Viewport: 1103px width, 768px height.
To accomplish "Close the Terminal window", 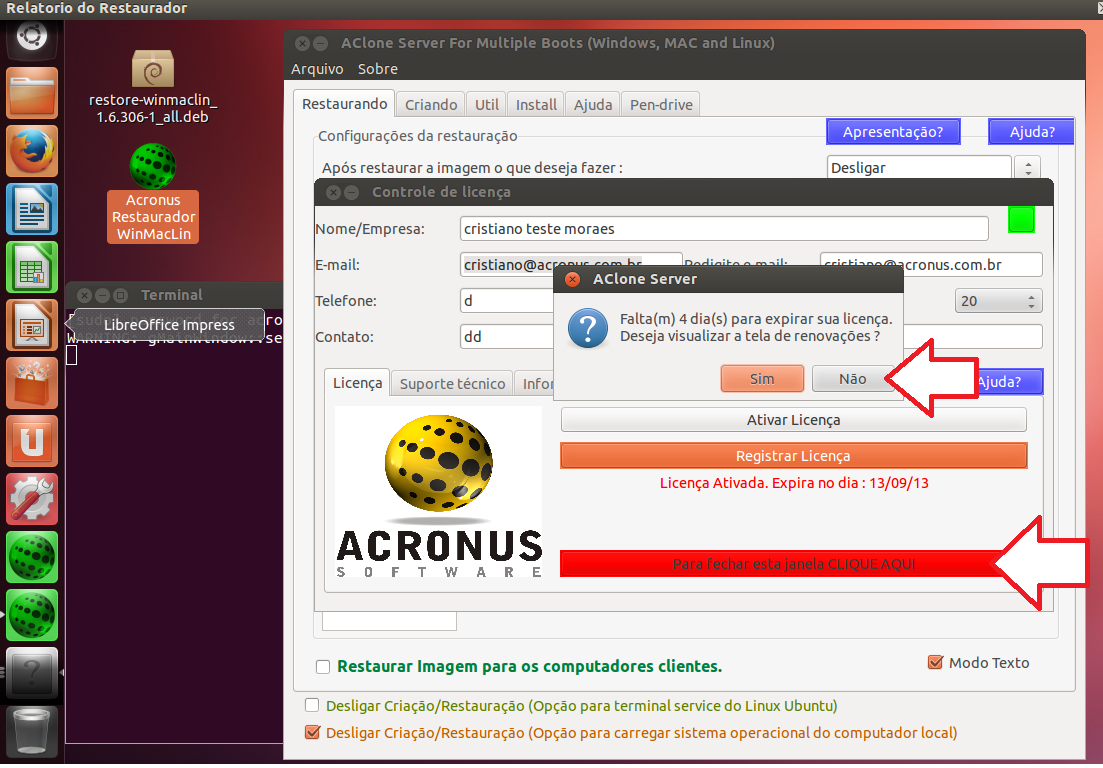I will [84, 295].
